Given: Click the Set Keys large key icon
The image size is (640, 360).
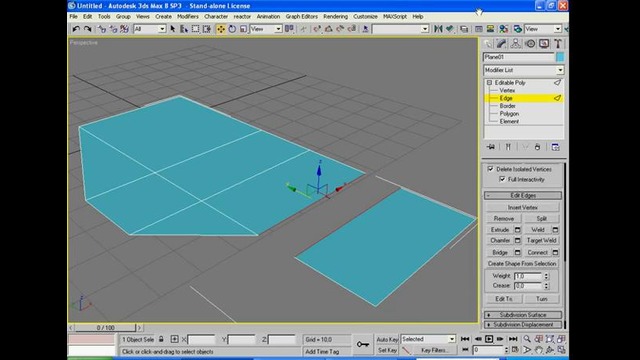Looking at the screenshot, I should [x=362, y=344].
